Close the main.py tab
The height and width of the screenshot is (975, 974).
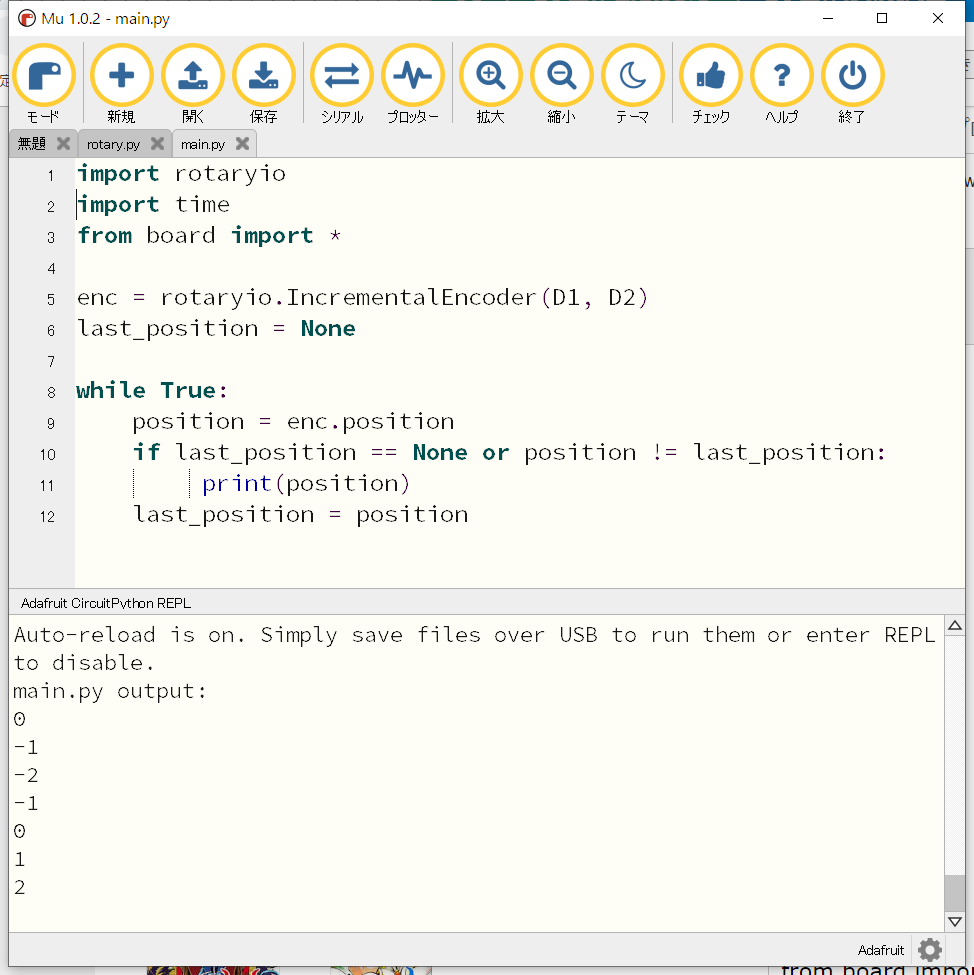241,144
